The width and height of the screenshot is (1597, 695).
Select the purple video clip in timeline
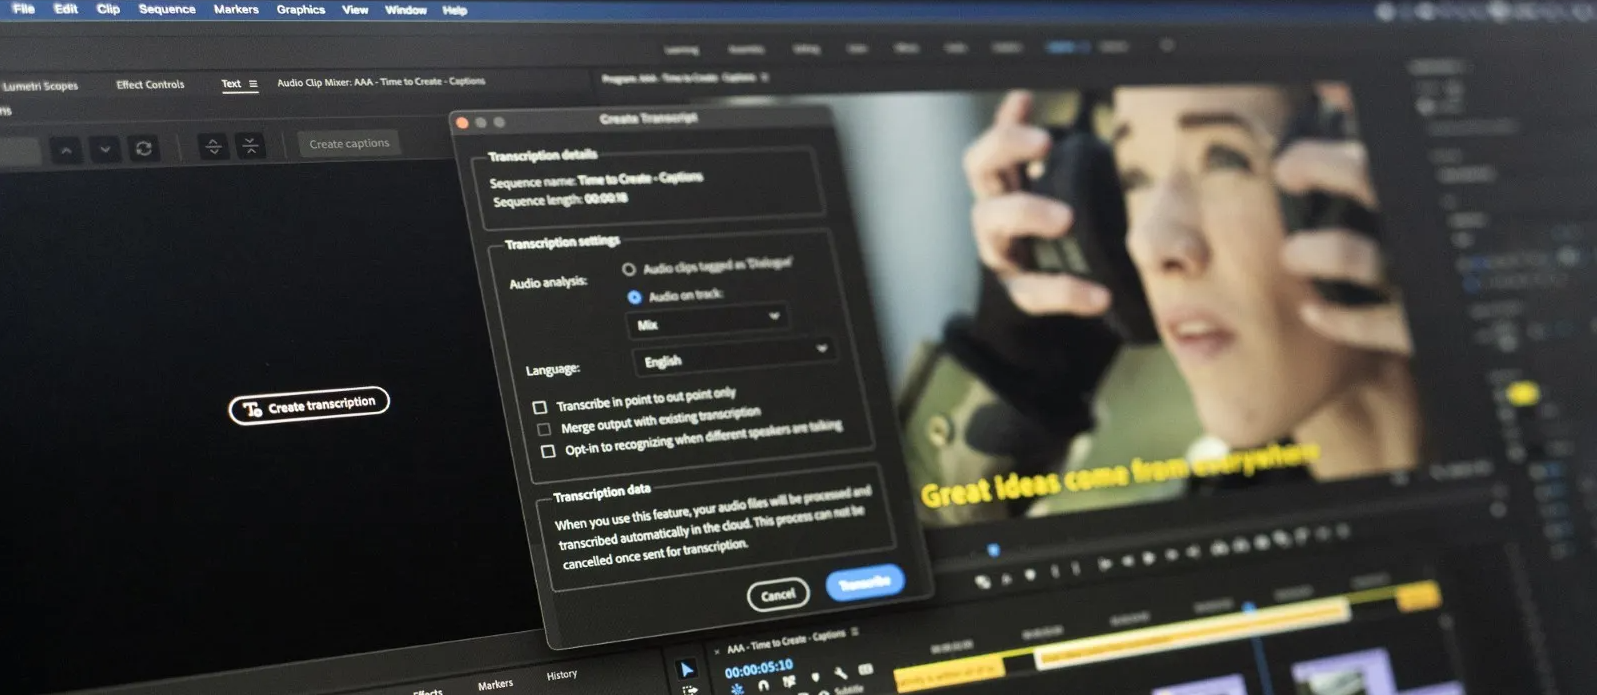point(1340,673)
